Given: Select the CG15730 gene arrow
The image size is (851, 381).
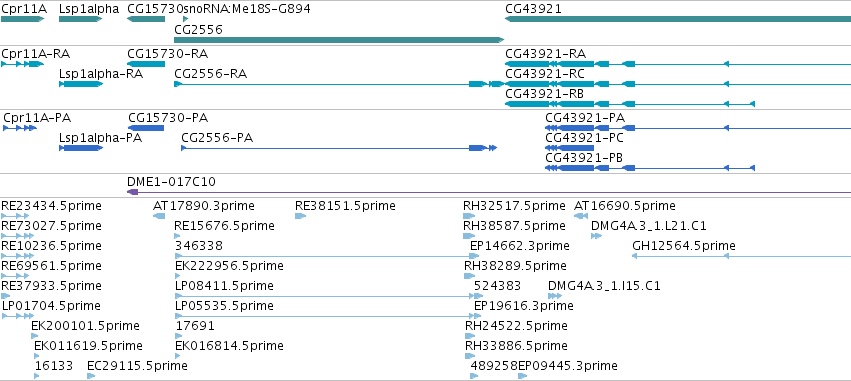Looking at the screenshot, I should [145, 19].
